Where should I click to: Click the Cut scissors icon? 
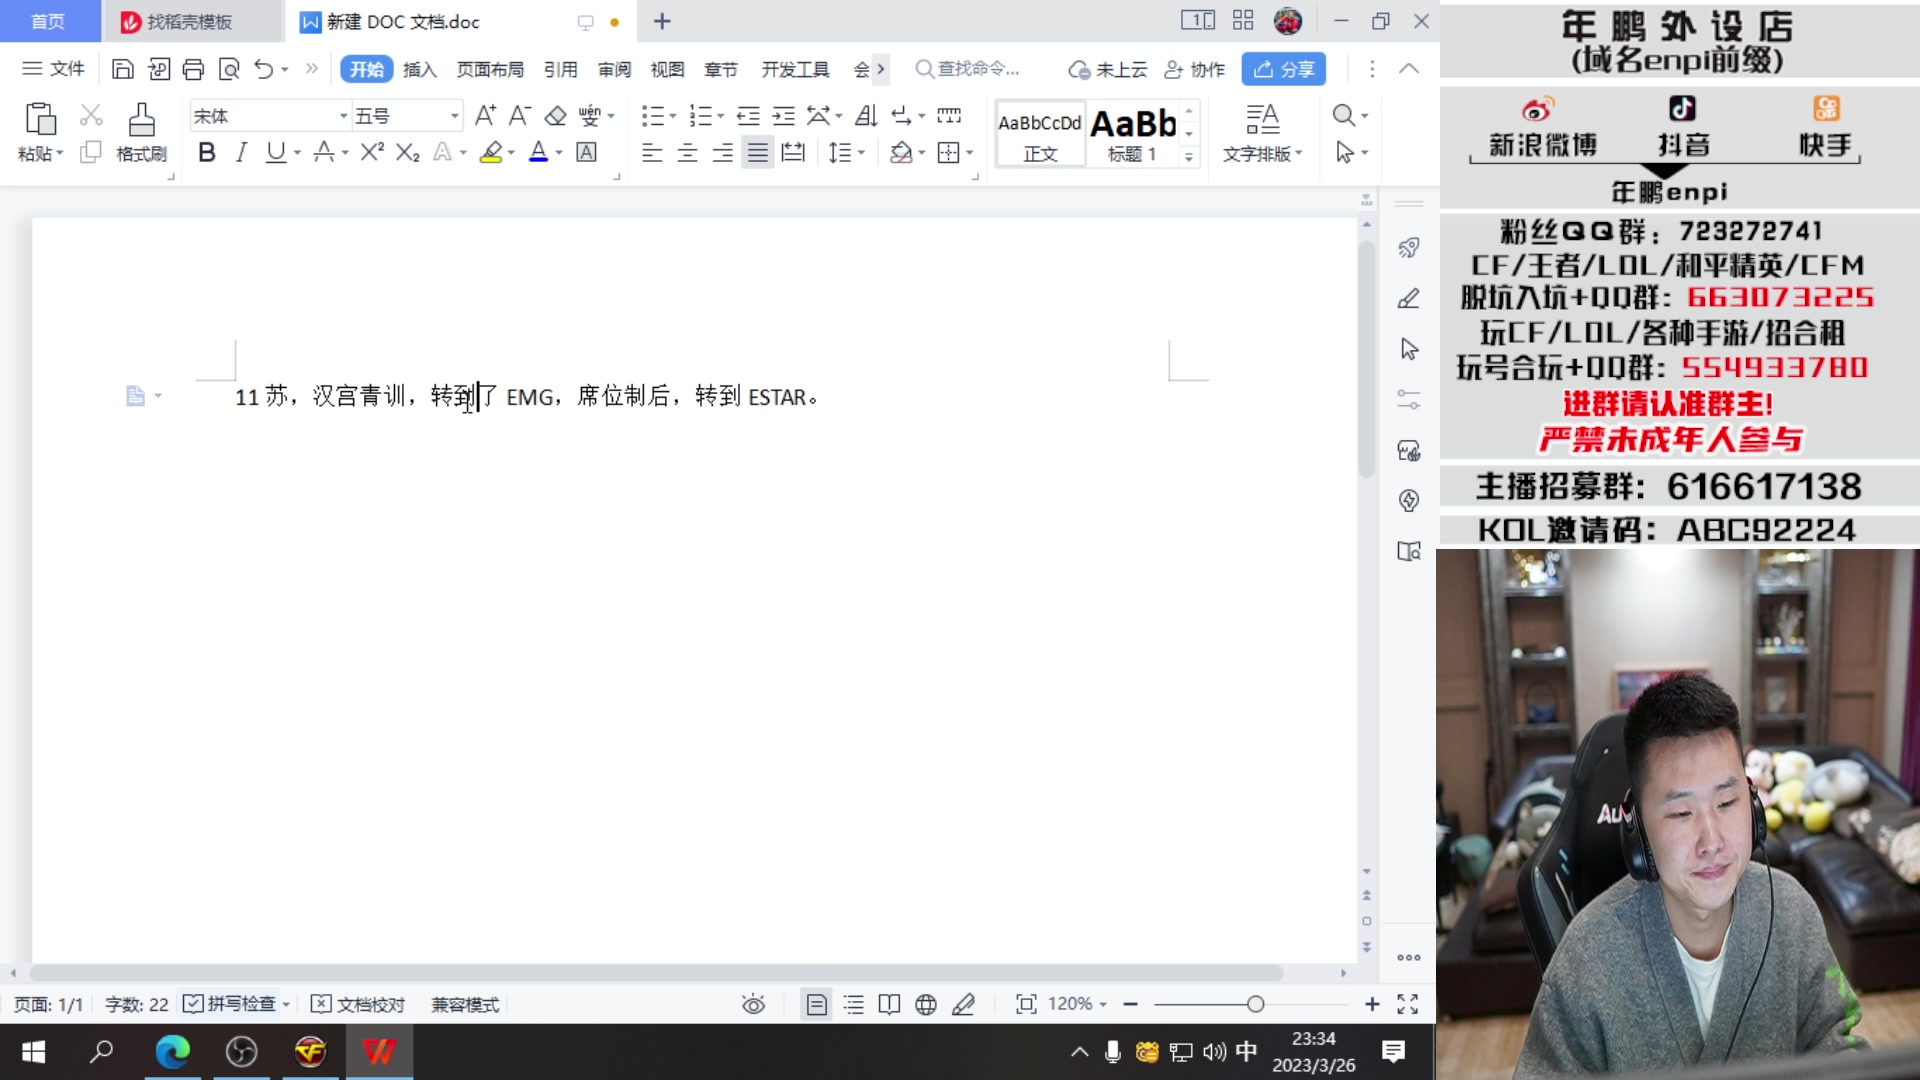click(91, 115)
